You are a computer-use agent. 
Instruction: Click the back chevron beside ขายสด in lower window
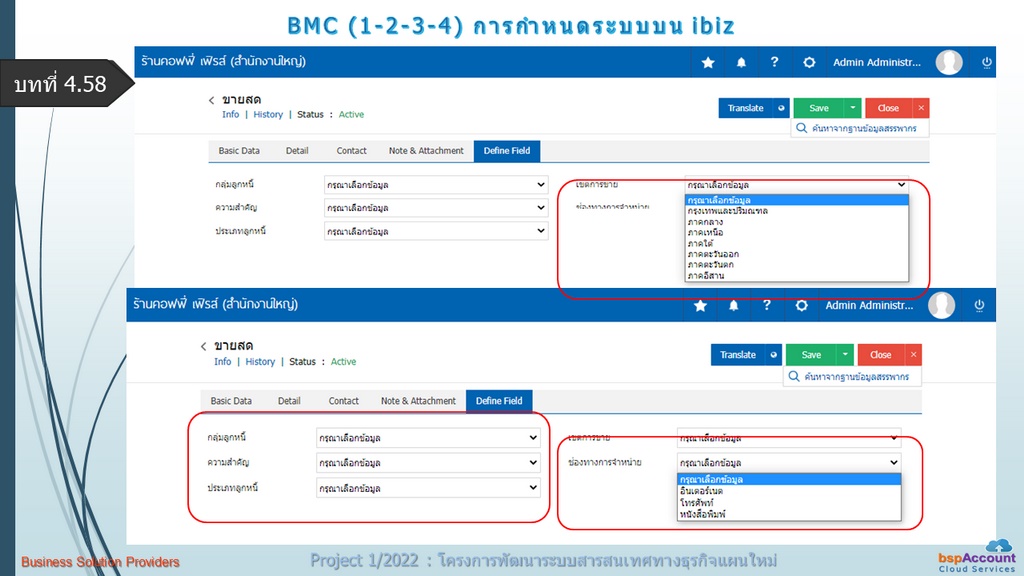(x=204, y=347)
